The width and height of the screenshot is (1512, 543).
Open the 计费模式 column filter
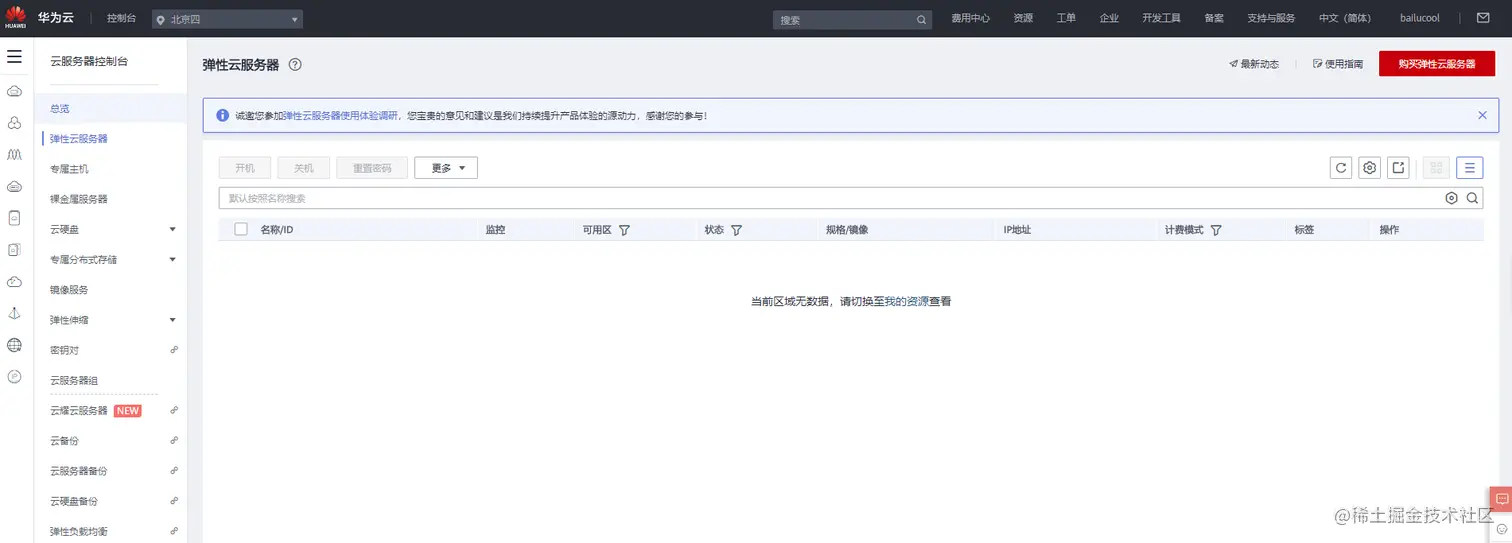[1216, 230]
